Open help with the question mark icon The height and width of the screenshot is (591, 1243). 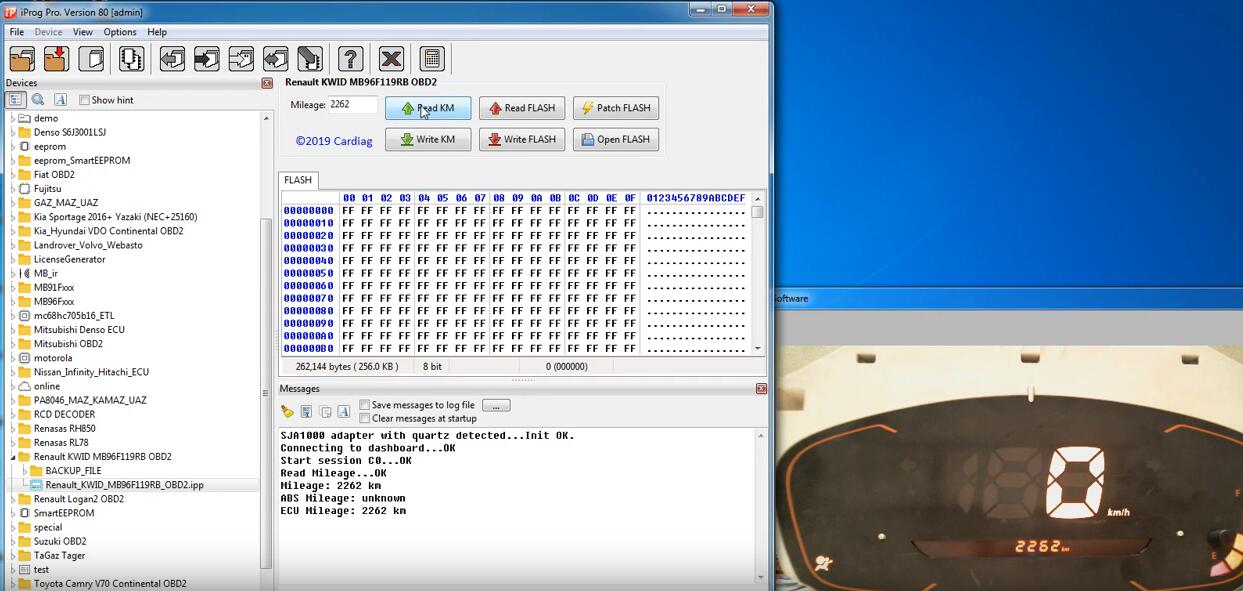tap(350, 59)
